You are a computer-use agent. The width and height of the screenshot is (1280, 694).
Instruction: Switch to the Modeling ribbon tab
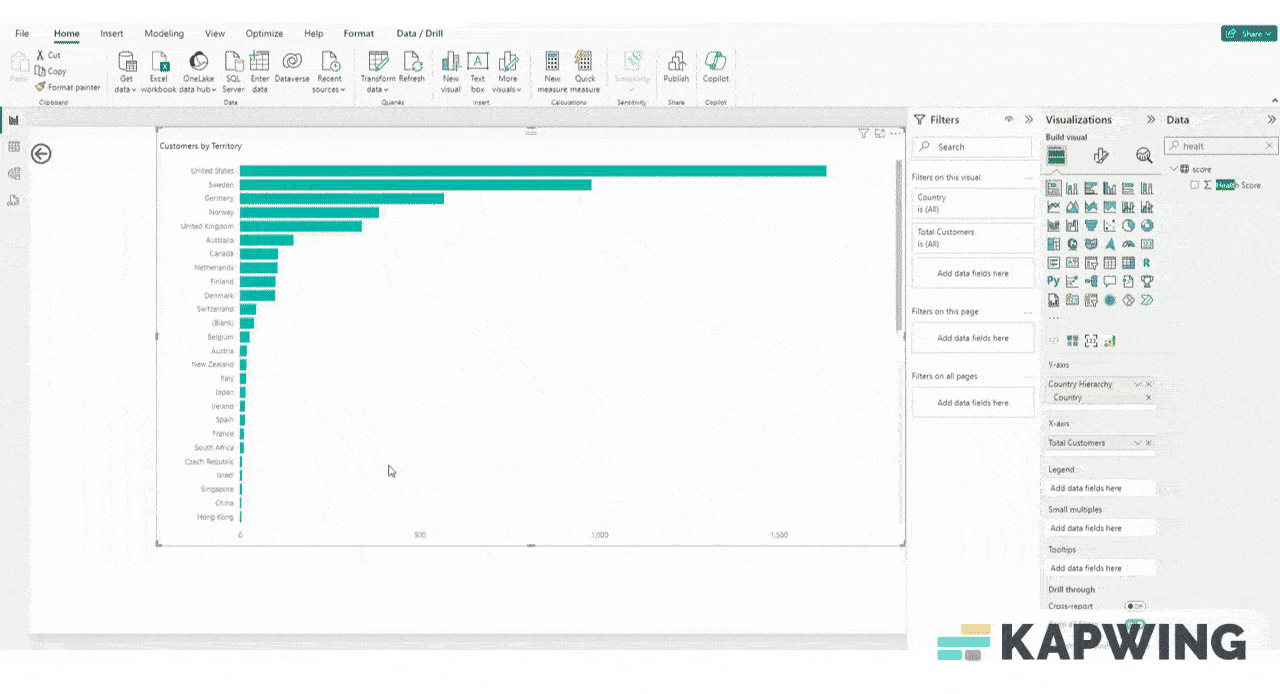164,33
